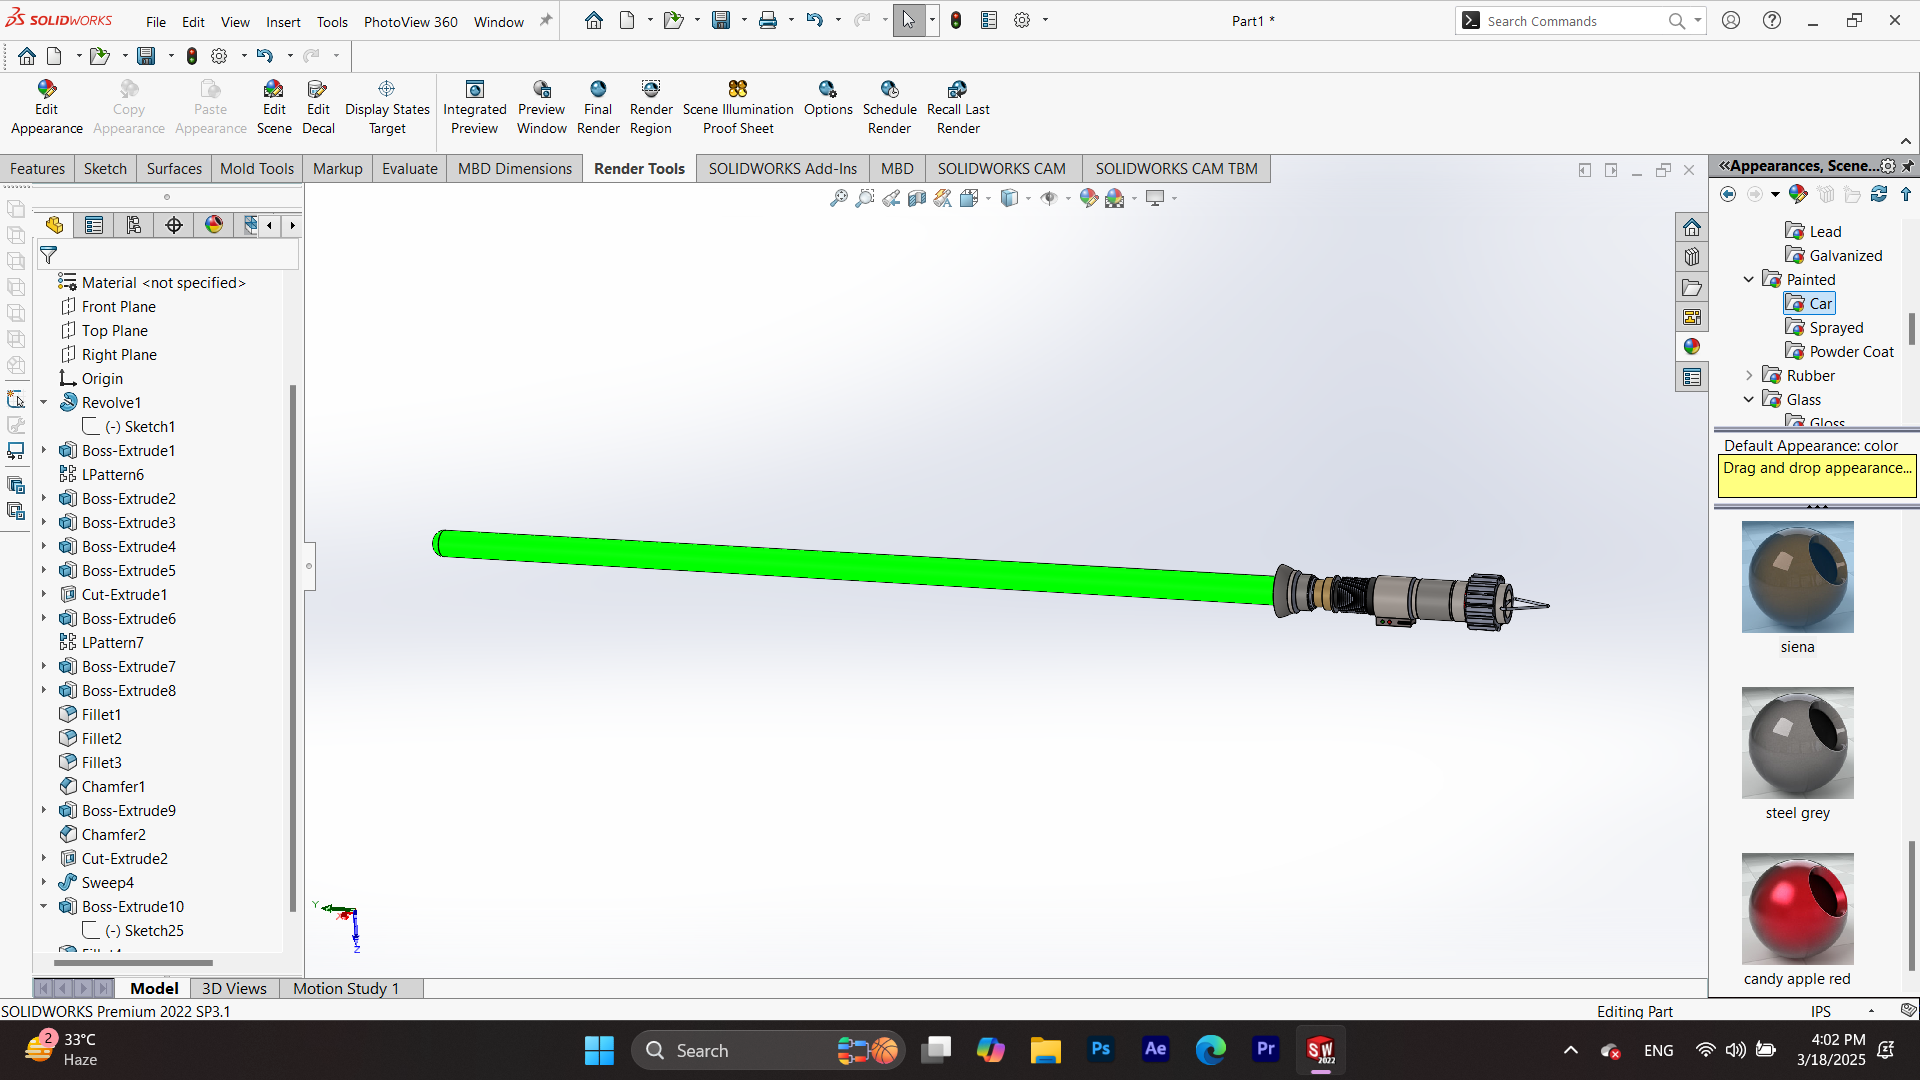This screenshot has width=1920, height=1080.
Task: Open the DisplayManager tab in feature tree
Action: point(213,225)
